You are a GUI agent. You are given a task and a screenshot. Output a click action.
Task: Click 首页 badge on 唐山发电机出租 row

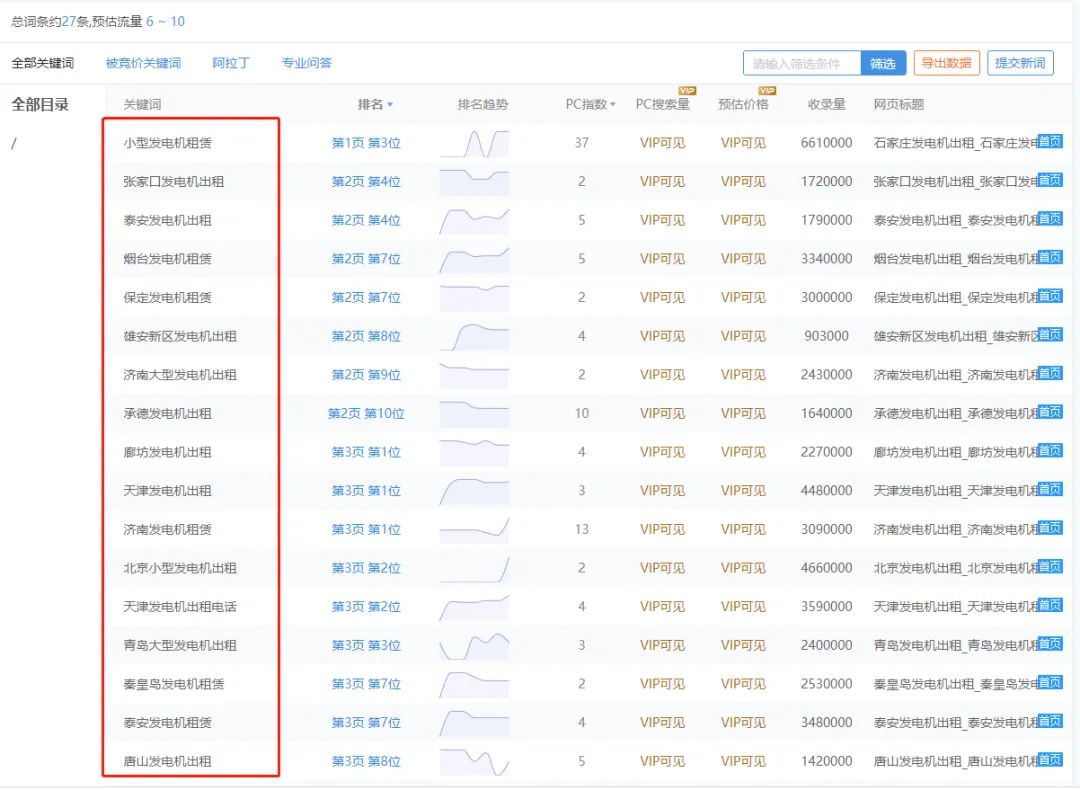[1049, 760]
